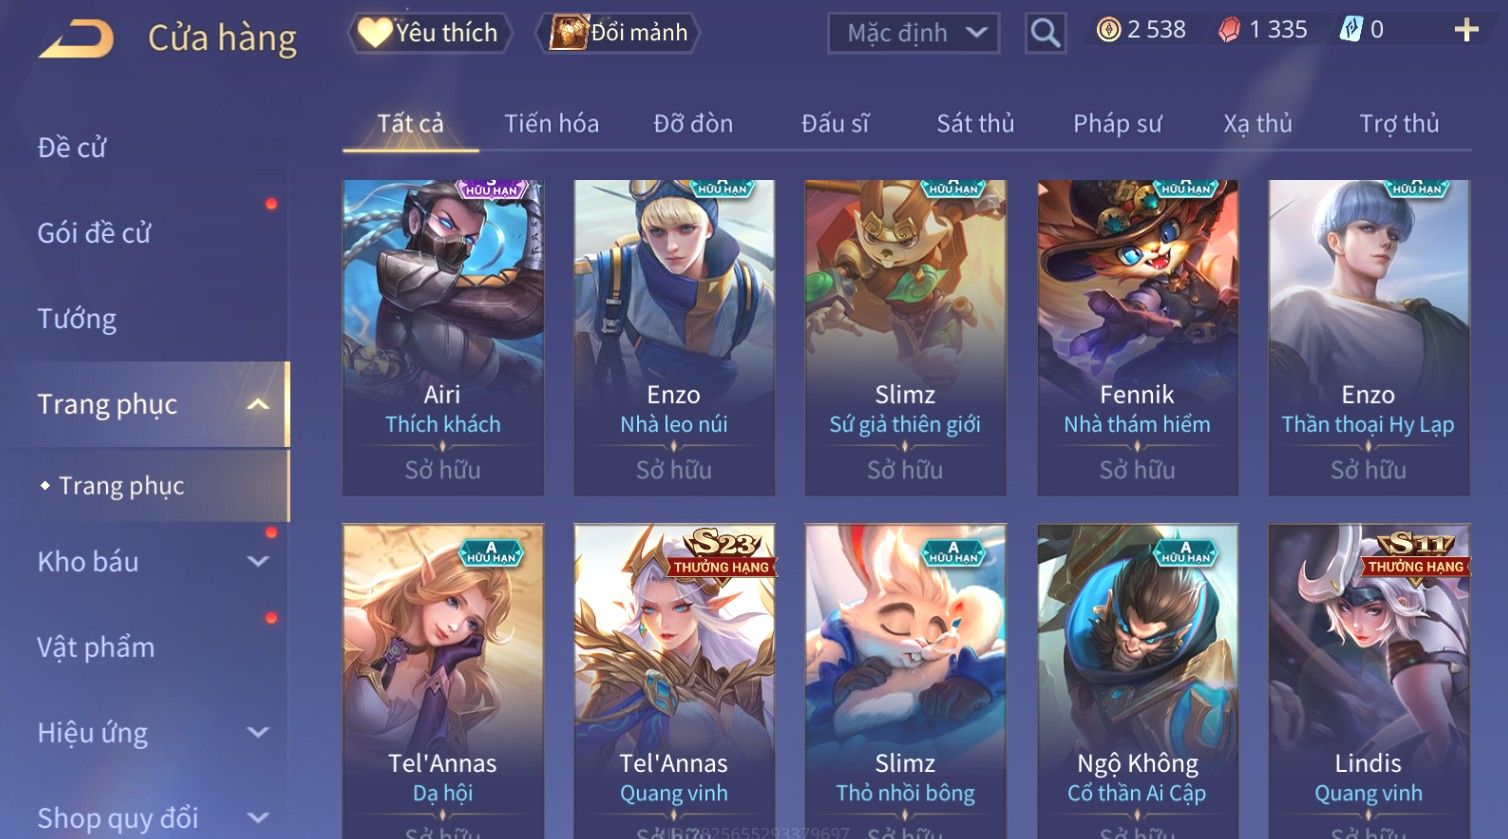Open the Mặc định sort dropdown
1508x839 pixels.
913,33
